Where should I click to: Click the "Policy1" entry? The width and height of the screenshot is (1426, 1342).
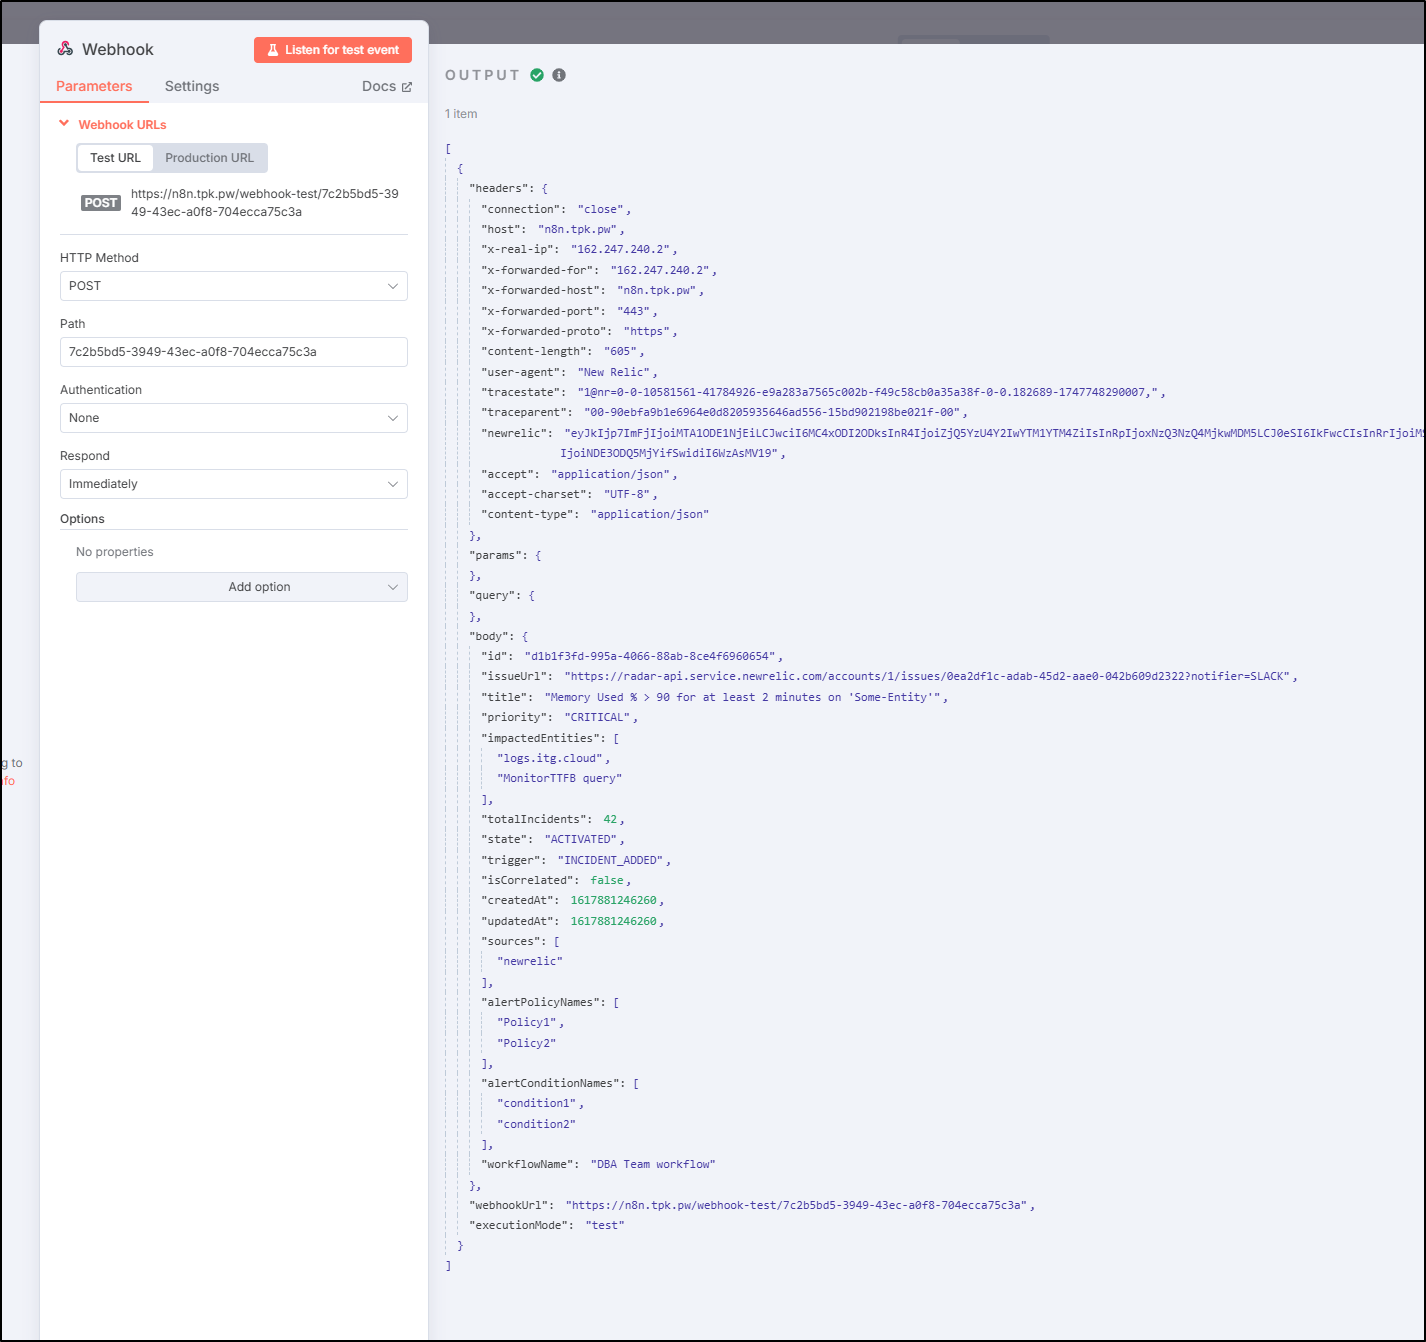527,1022
